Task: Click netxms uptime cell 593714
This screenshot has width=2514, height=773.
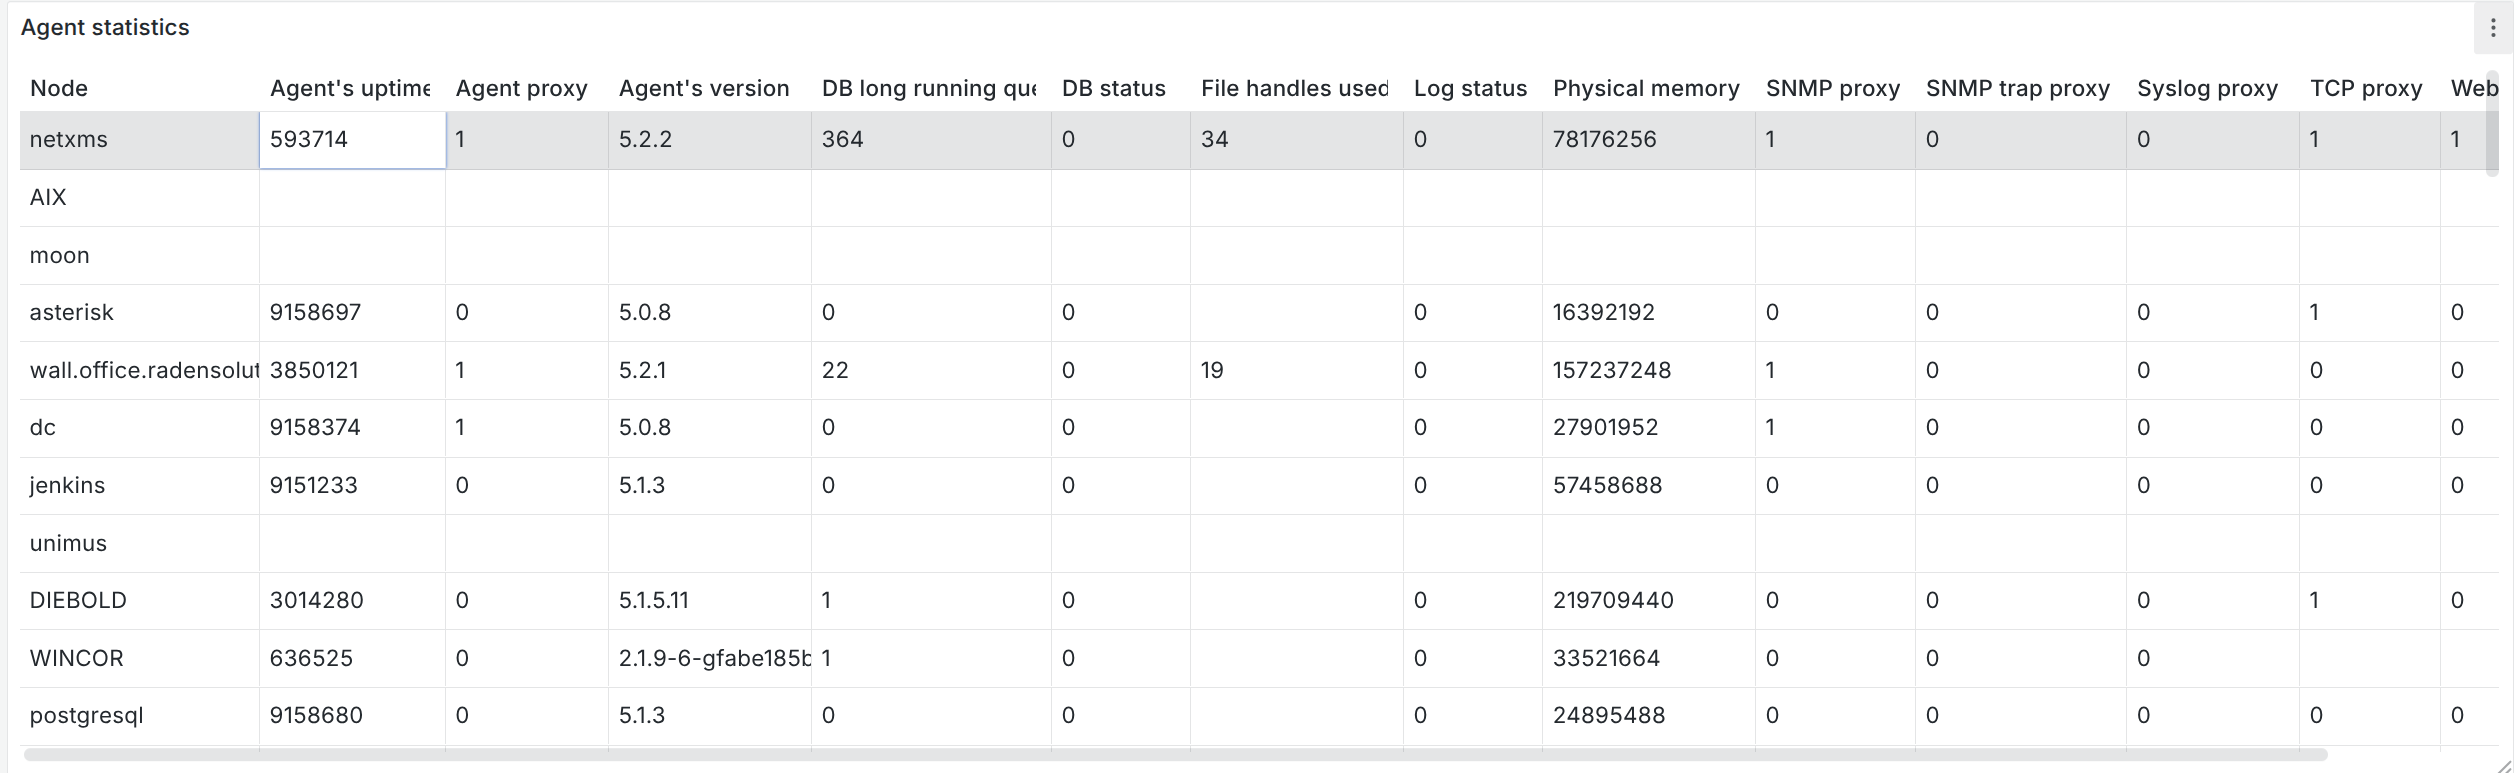Action: 352,140
